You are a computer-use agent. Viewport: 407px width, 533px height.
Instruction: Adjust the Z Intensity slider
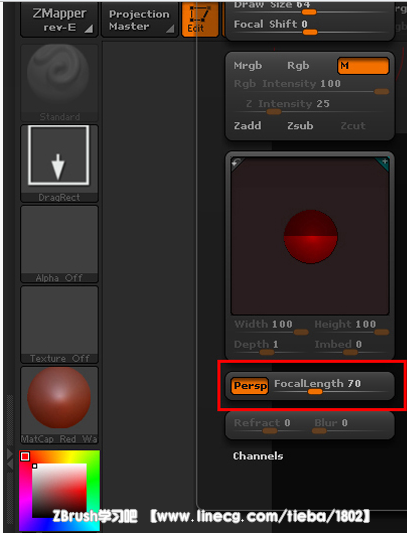pyautogui.click(x=311, y=107)
